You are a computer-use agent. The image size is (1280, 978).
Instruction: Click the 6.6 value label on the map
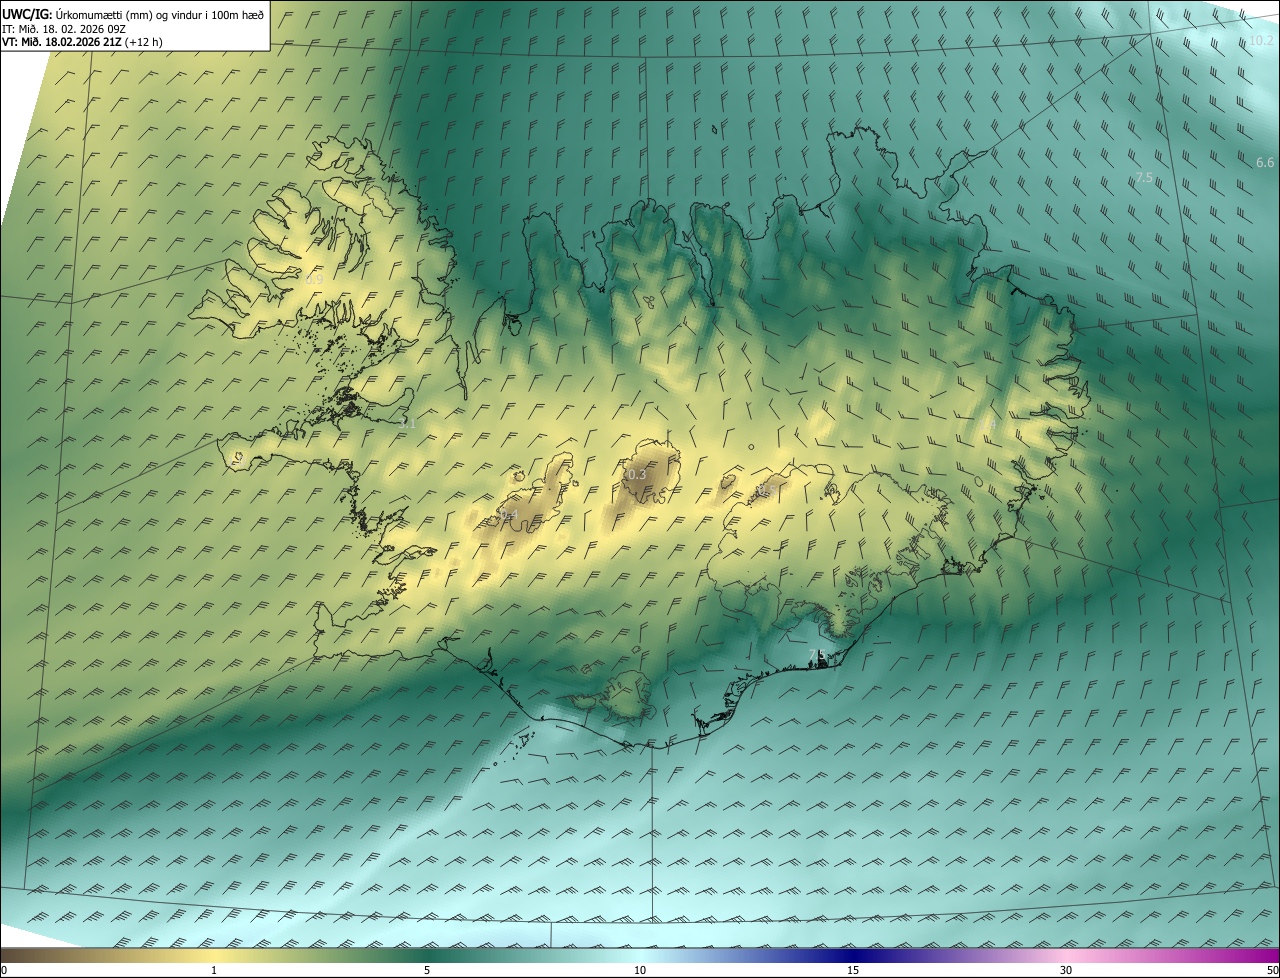point(1265,162)
